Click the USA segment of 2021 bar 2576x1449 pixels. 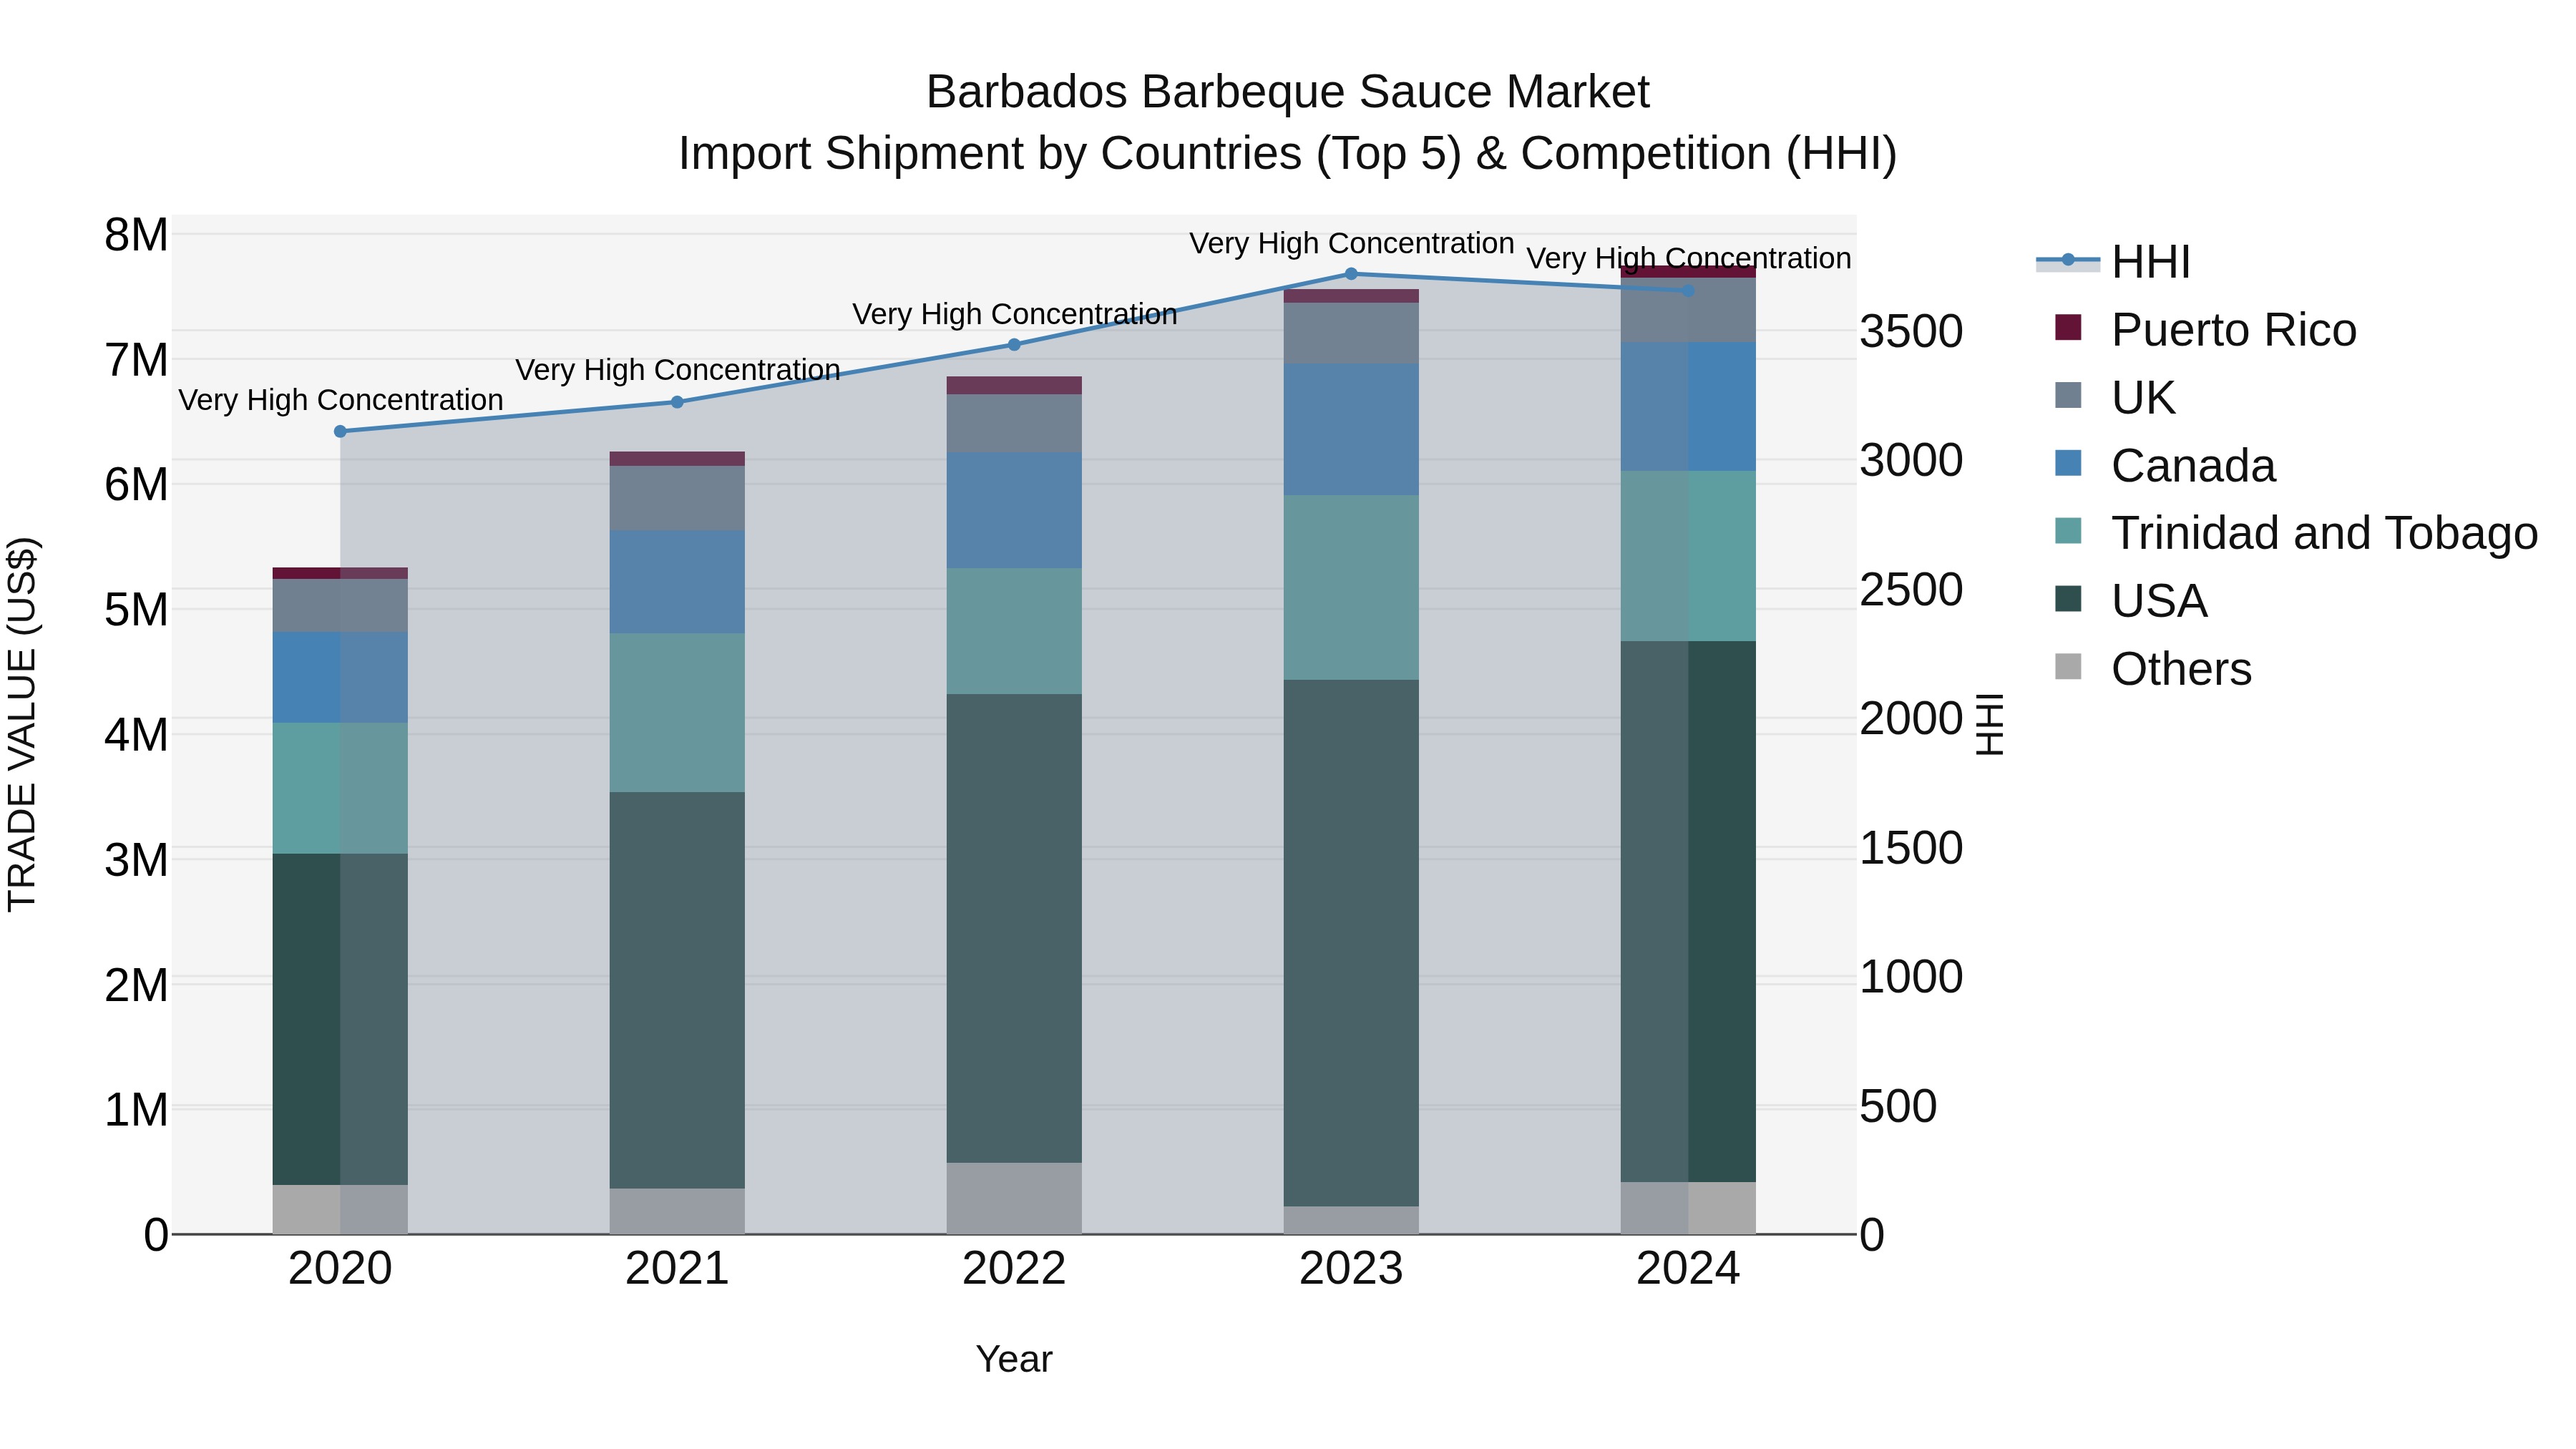(677, 990)
